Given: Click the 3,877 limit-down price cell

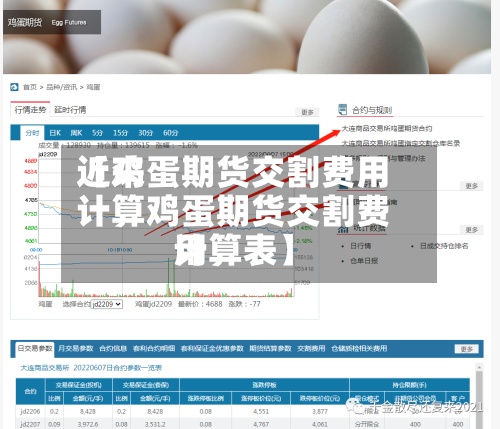Looking at the screenshot, I should pos(320,412).
